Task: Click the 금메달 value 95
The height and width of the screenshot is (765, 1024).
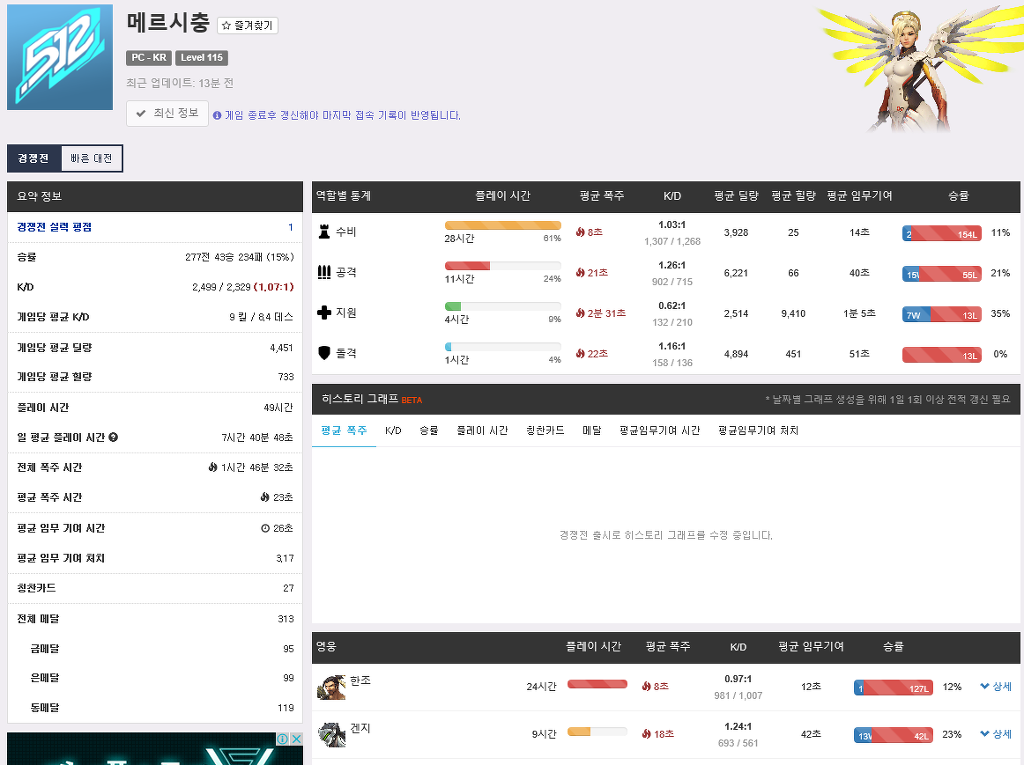Action: tap(289, 649)
